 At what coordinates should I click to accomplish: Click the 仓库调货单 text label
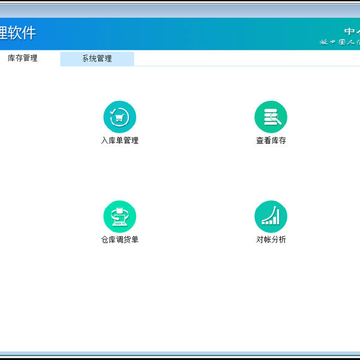click(120, 240)
